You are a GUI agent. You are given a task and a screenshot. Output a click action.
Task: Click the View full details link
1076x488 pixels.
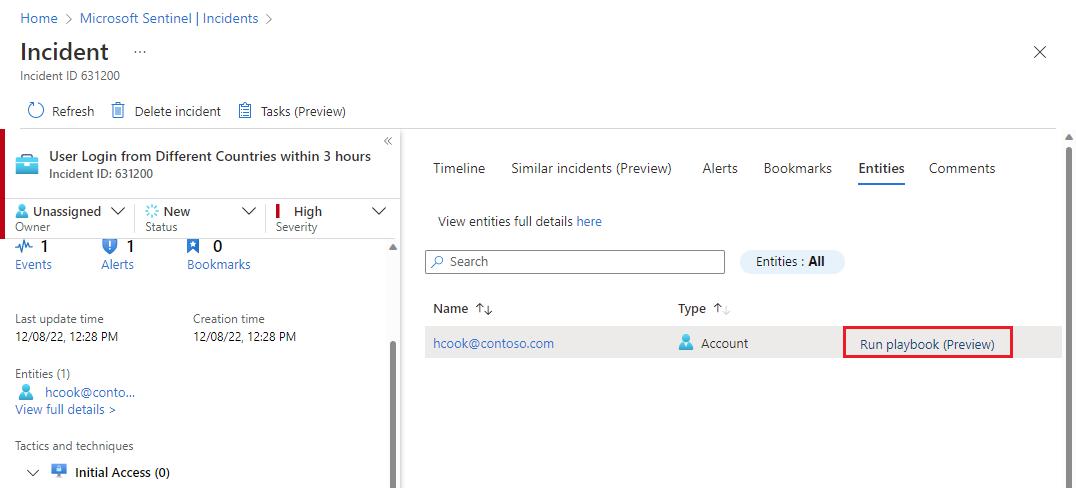[x=65, y=409]
